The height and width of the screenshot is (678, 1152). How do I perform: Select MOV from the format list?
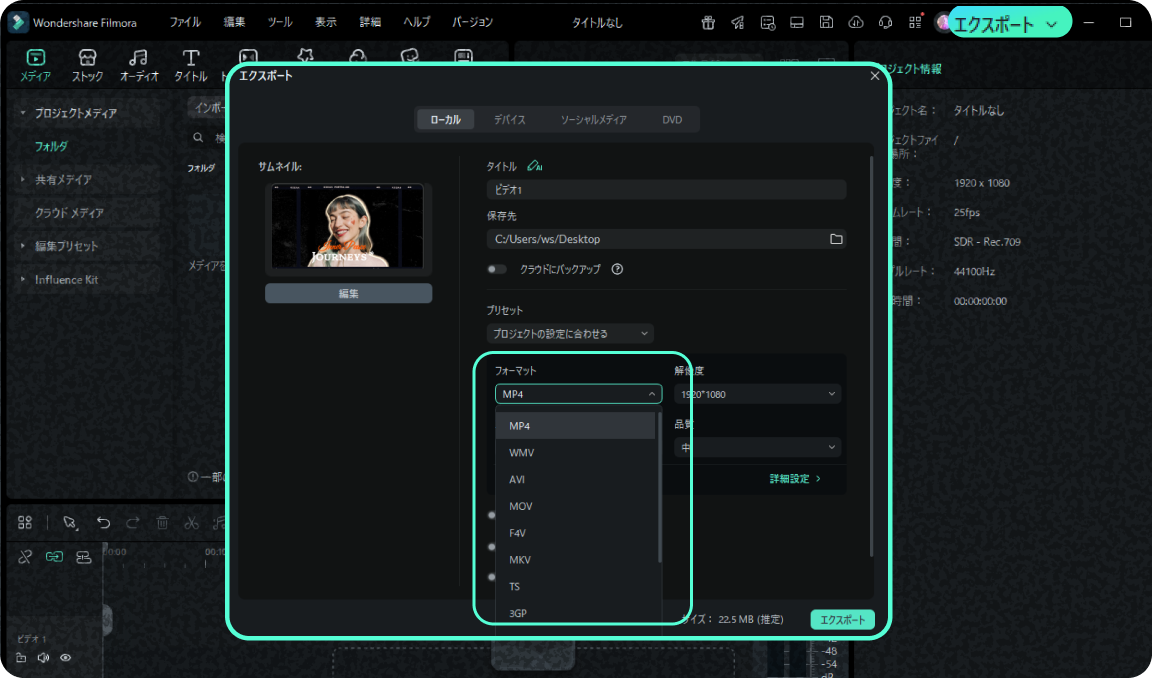[520, 506]
